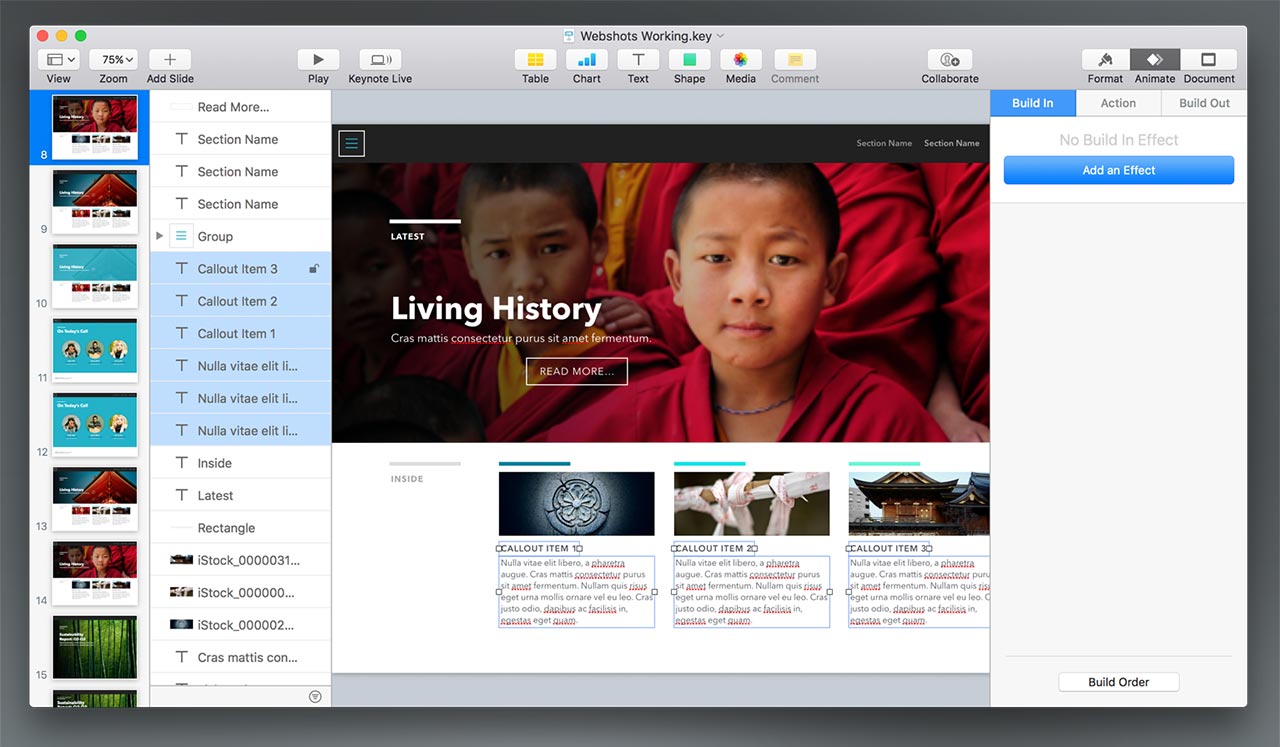Switch to the Build Out tab
Screen dimensions: 1280x747
[x=1204, y=103]
